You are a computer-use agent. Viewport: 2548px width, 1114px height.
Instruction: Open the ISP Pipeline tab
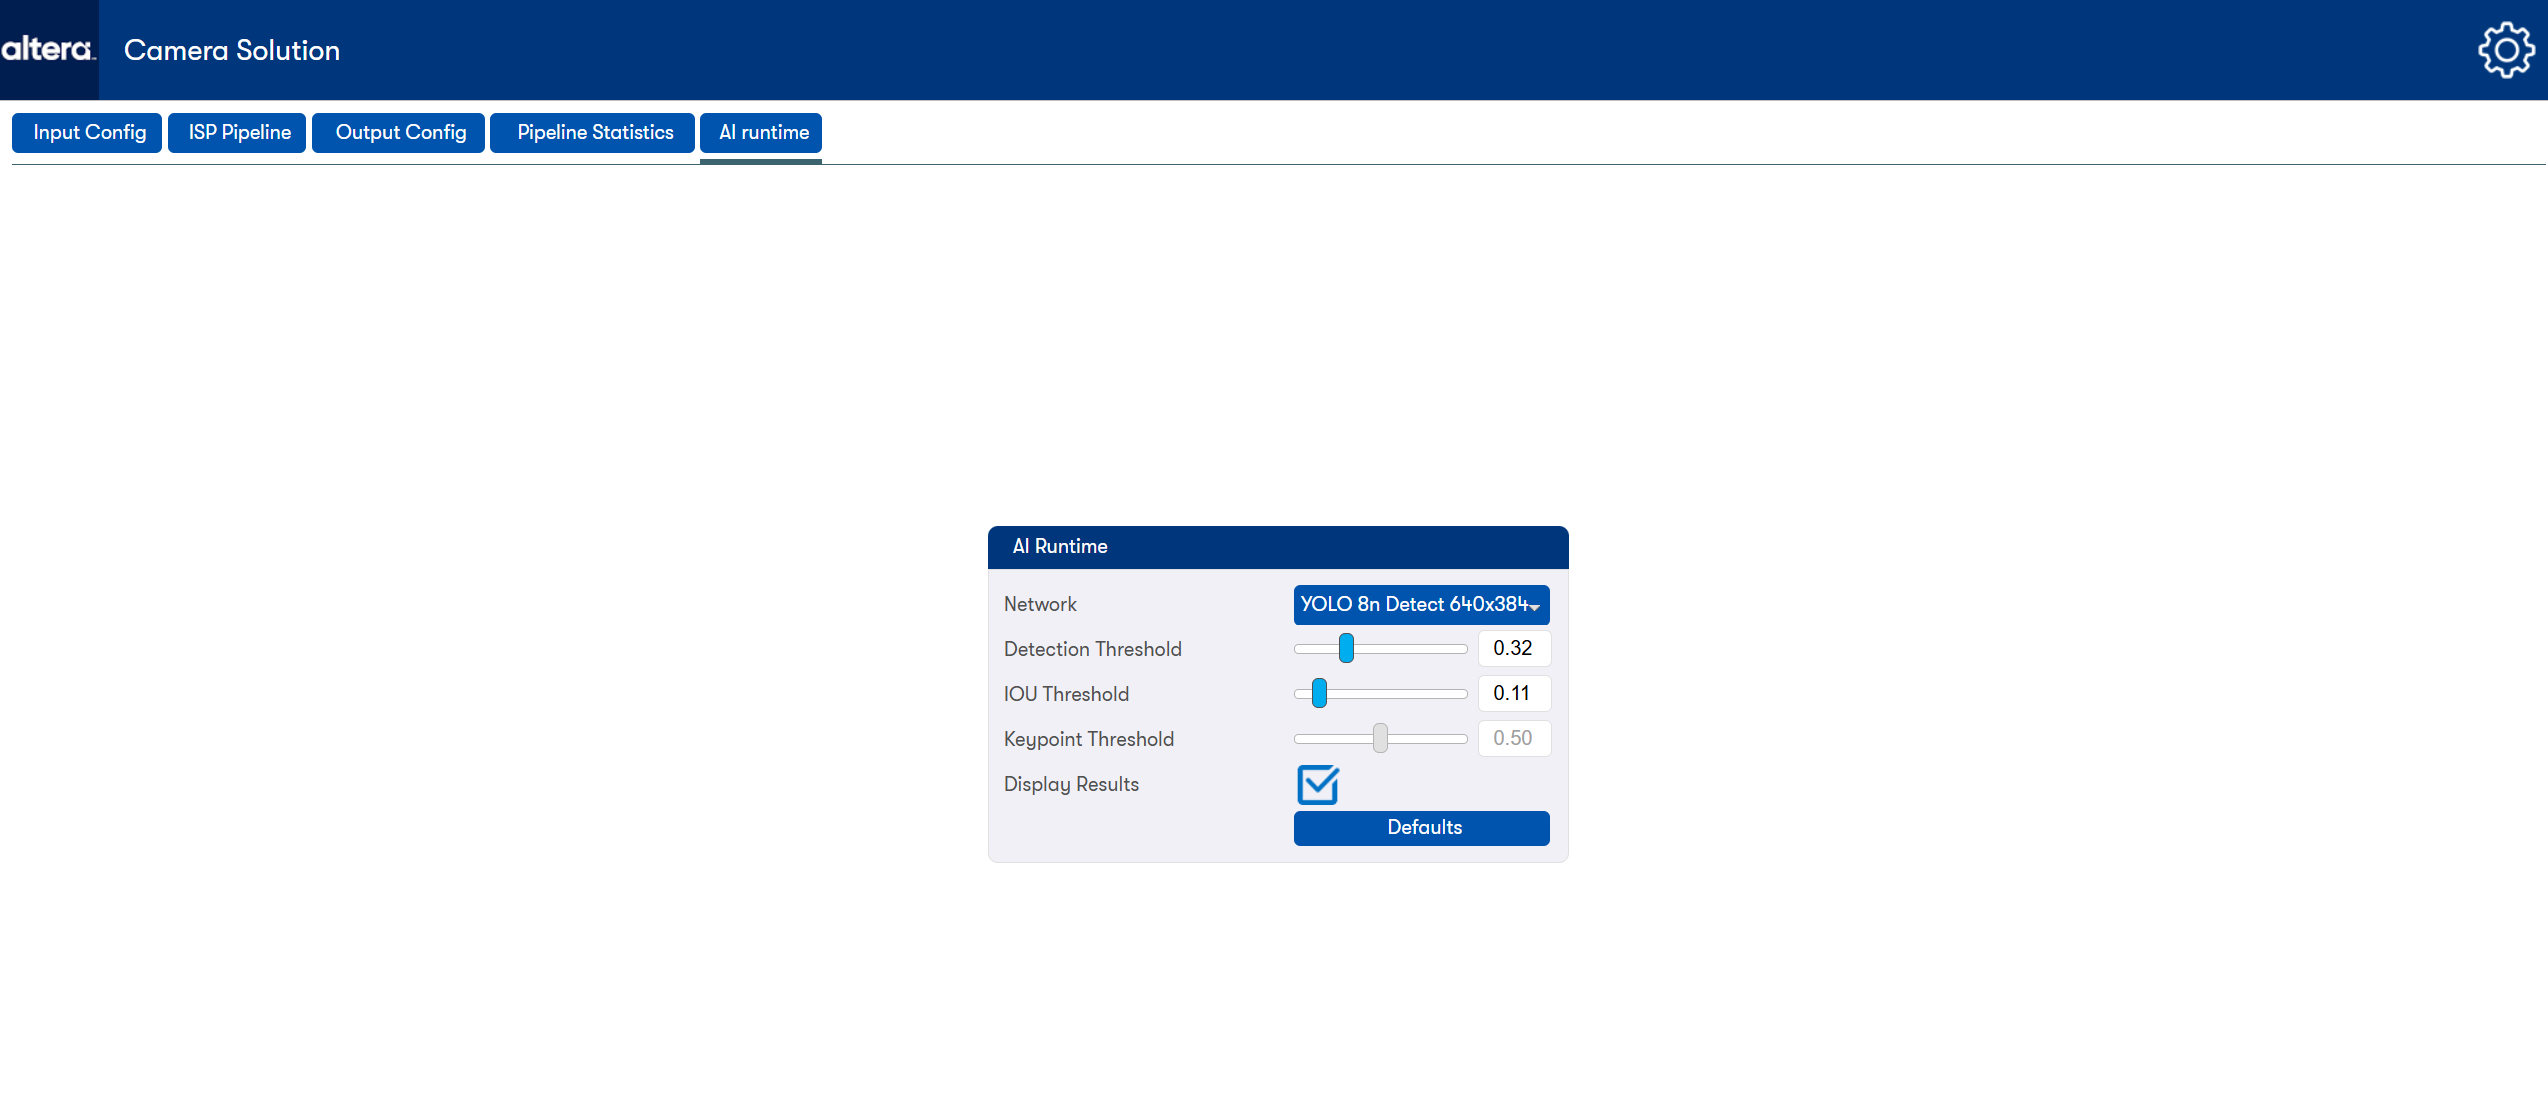coord(238,132)
